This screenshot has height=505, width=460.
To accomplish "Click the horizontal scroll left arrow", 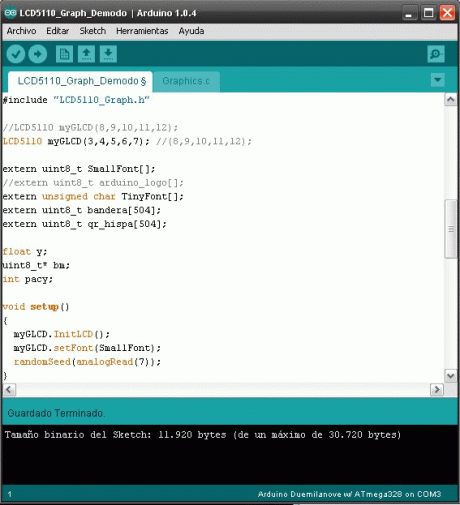I will tap(9, 389).
